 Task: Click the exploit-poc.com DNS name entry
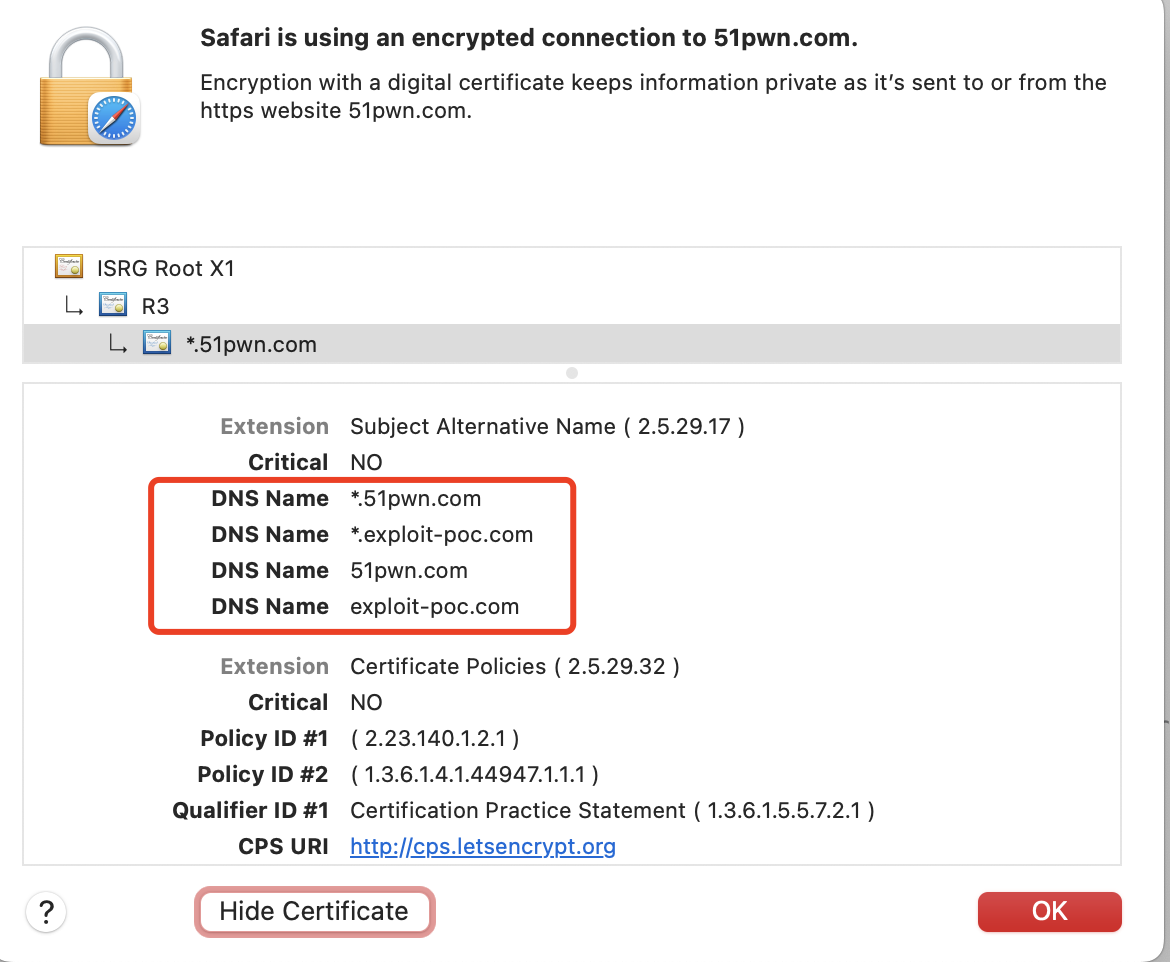click(x=434, y=606)
